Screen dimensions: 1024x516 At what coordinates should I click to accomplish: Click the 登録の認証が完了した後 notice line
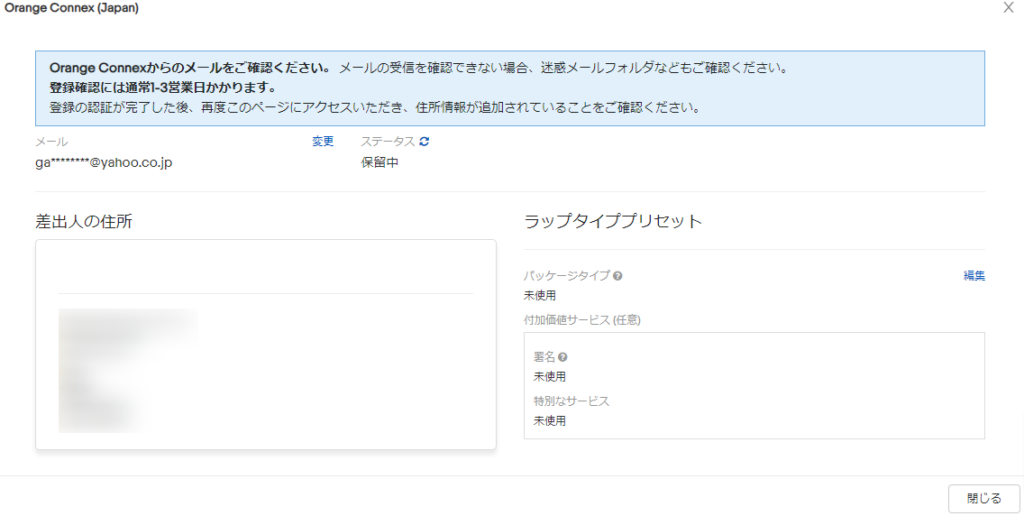[x=375, y=108]
